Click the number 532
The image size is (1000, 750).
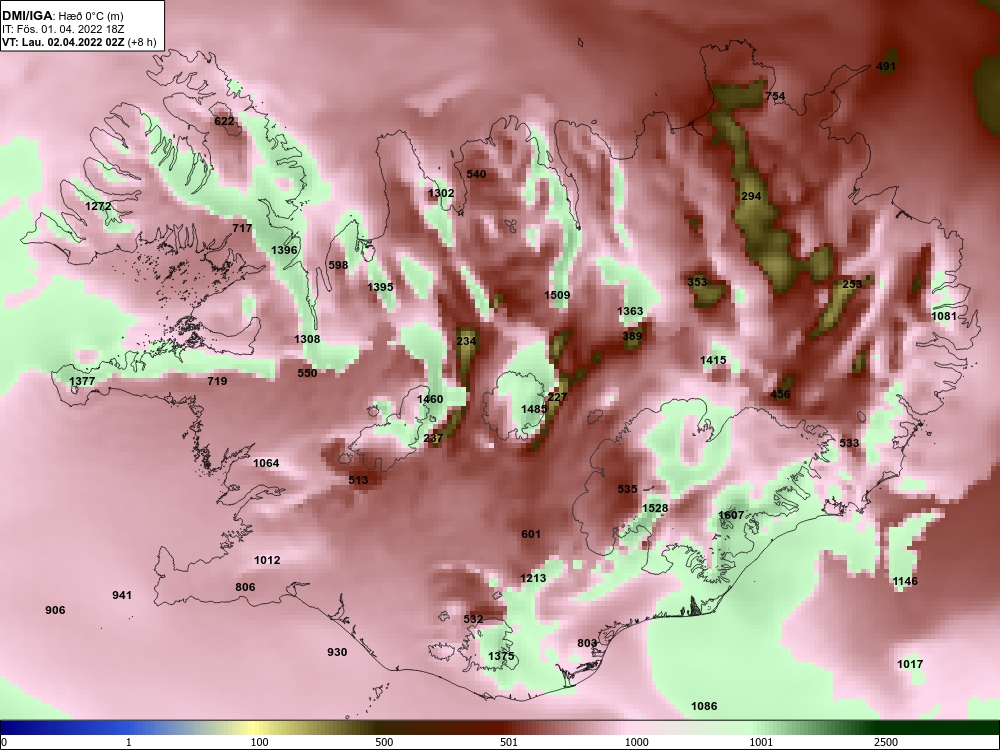pos(473,619)
